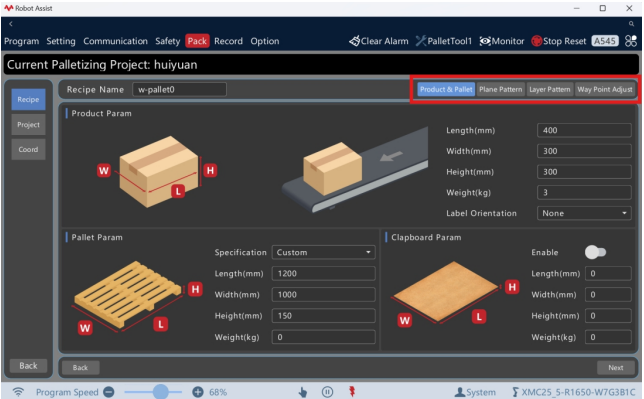The width and height of the screenshot is (644, 399).
Task: Click the search magnifier icon at top right
Action: [631, 24]
